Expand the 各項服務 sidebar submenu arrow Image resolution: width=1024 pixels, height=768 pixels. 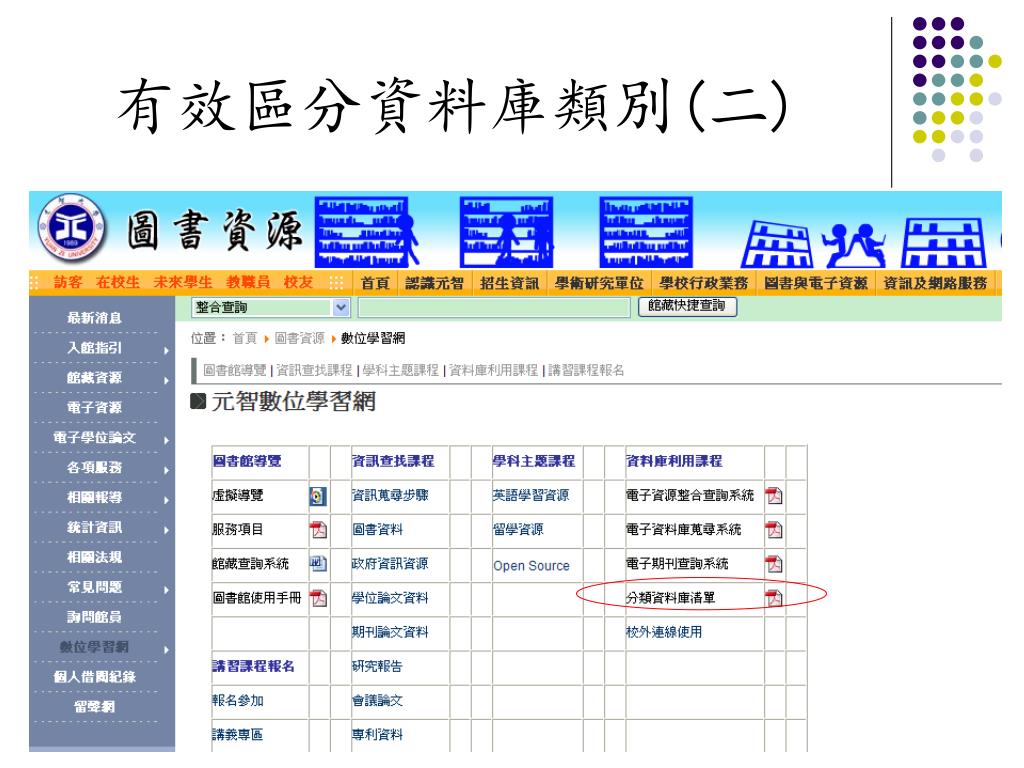click(x=167, y=471)
